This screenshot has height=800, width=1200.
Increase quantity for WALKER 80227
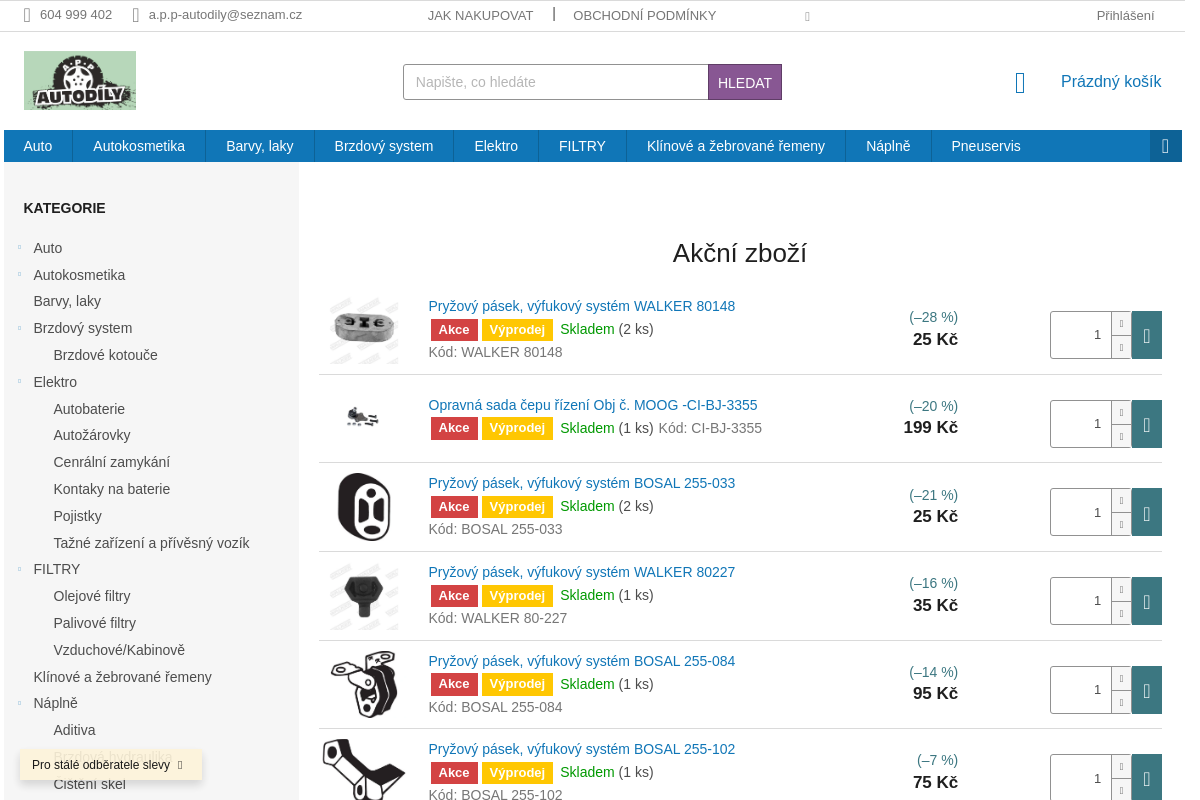point(1121,590)
